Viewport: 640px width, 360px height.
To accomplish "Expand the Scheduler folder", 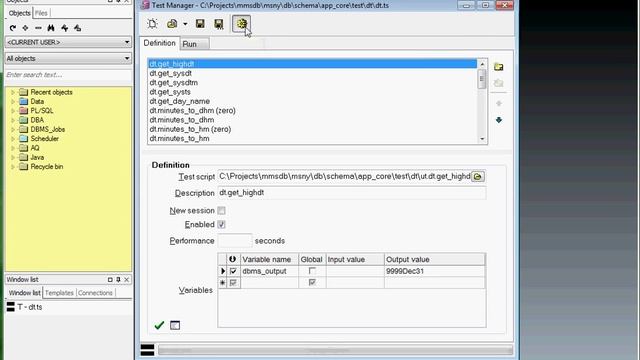I will point(13,139).
